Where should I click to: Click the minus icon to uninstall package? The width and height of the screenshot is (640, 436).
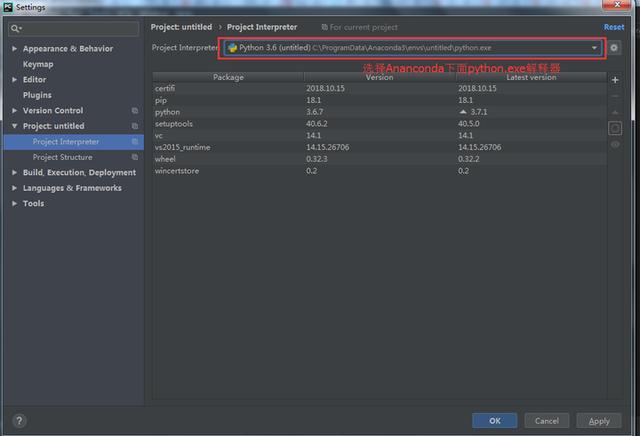pyautogui.click(x=614, y=96)
